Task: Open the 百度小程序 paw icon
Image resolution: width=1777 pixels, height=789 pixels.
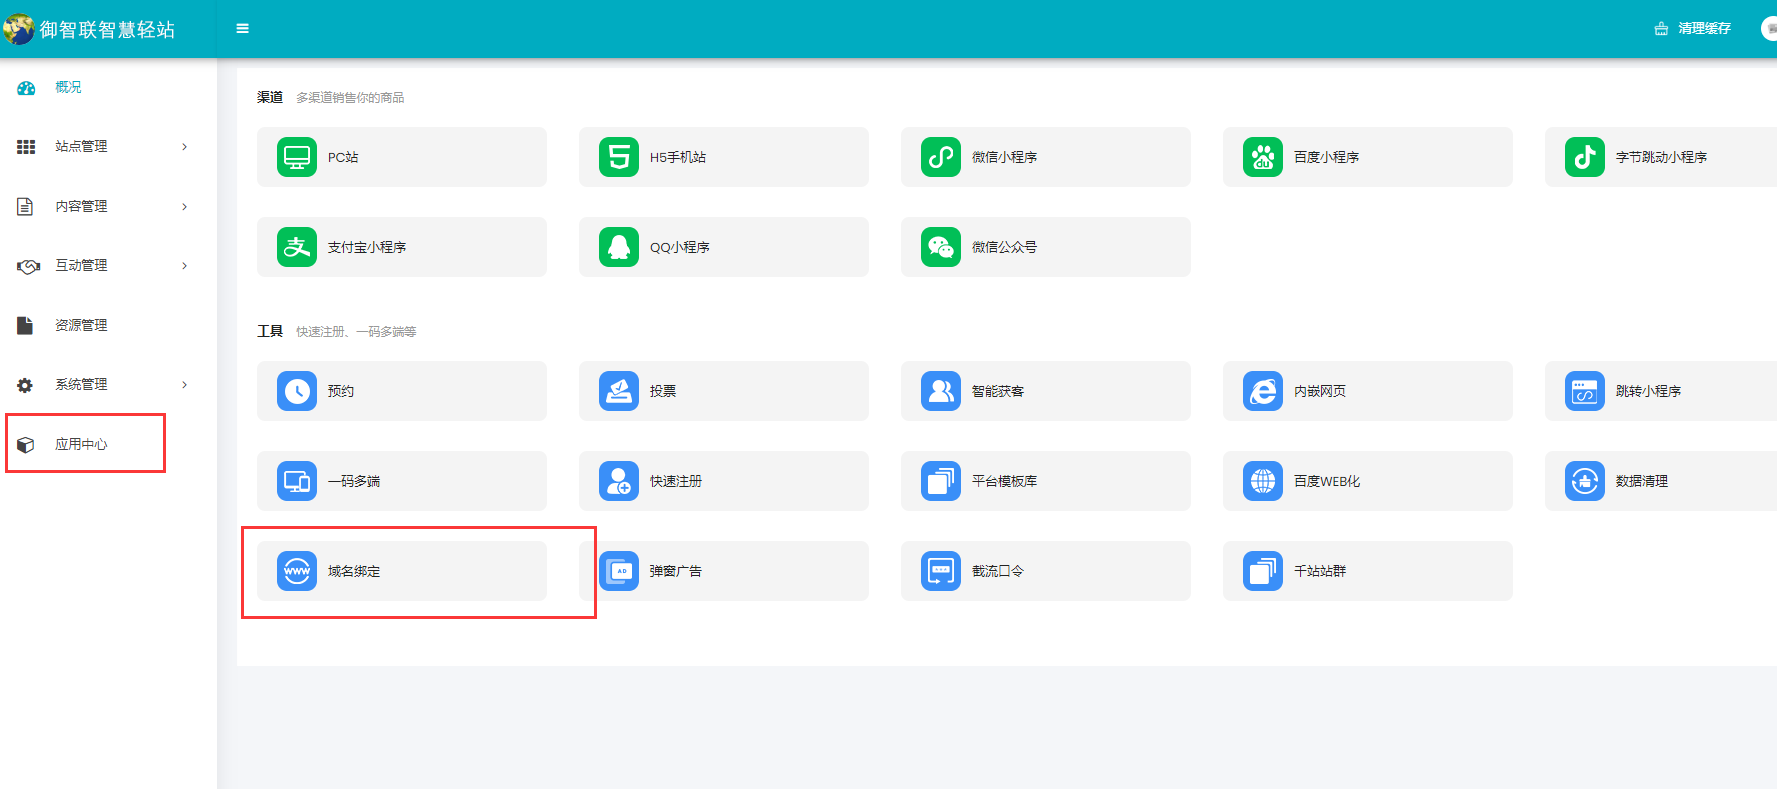Action: click(1263, 157)
